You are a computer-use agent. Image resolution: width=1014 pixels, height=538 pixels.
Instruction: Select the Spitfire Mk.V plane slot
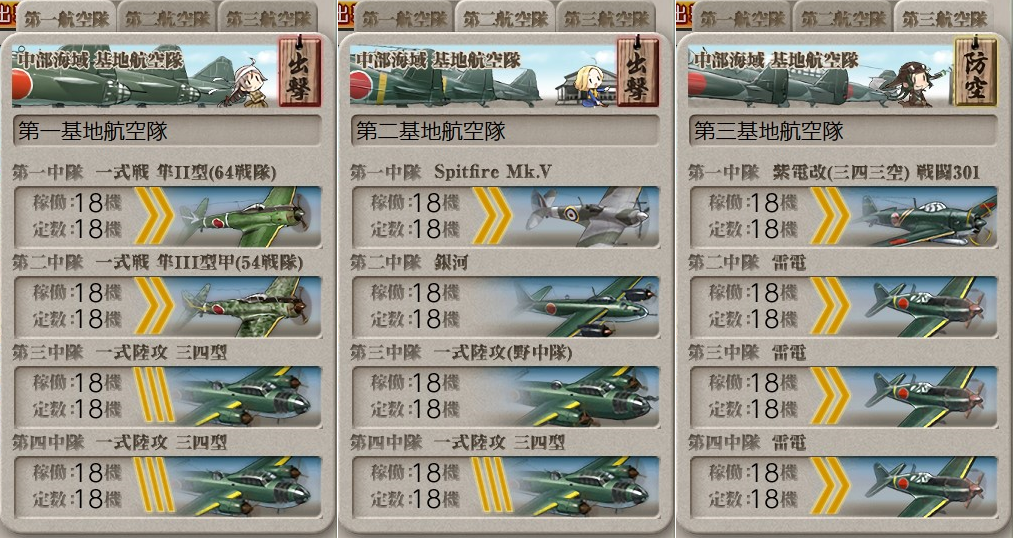(x=506, y=217)
